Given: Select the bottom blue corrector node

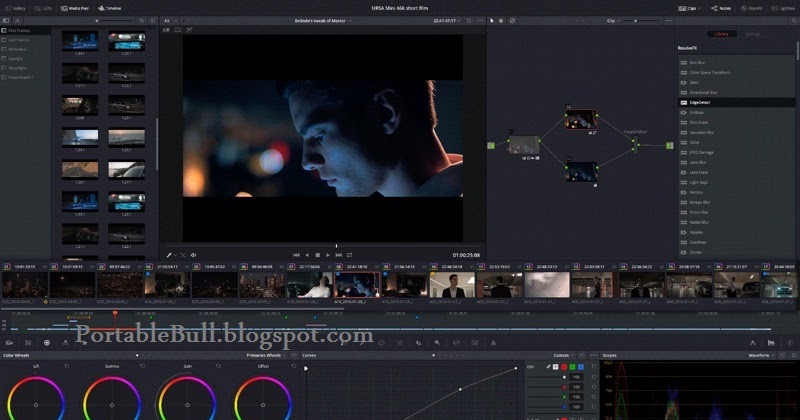Looking at the screenshot, I should click(582, 172).
